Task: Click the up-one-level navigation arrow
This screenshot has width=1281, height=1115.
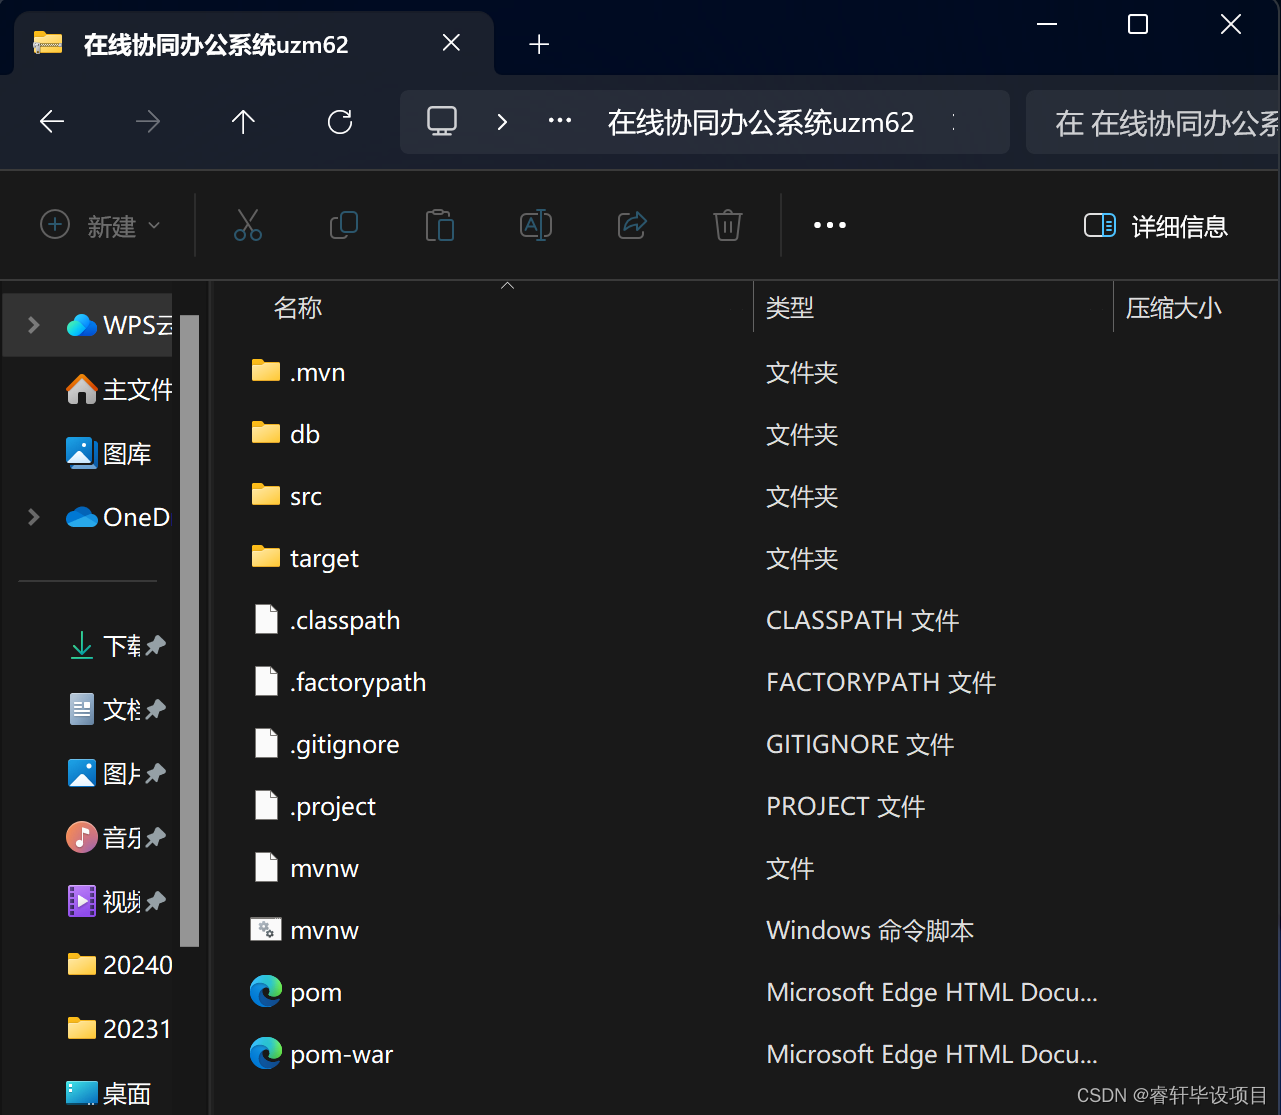Action: (243, 121)
